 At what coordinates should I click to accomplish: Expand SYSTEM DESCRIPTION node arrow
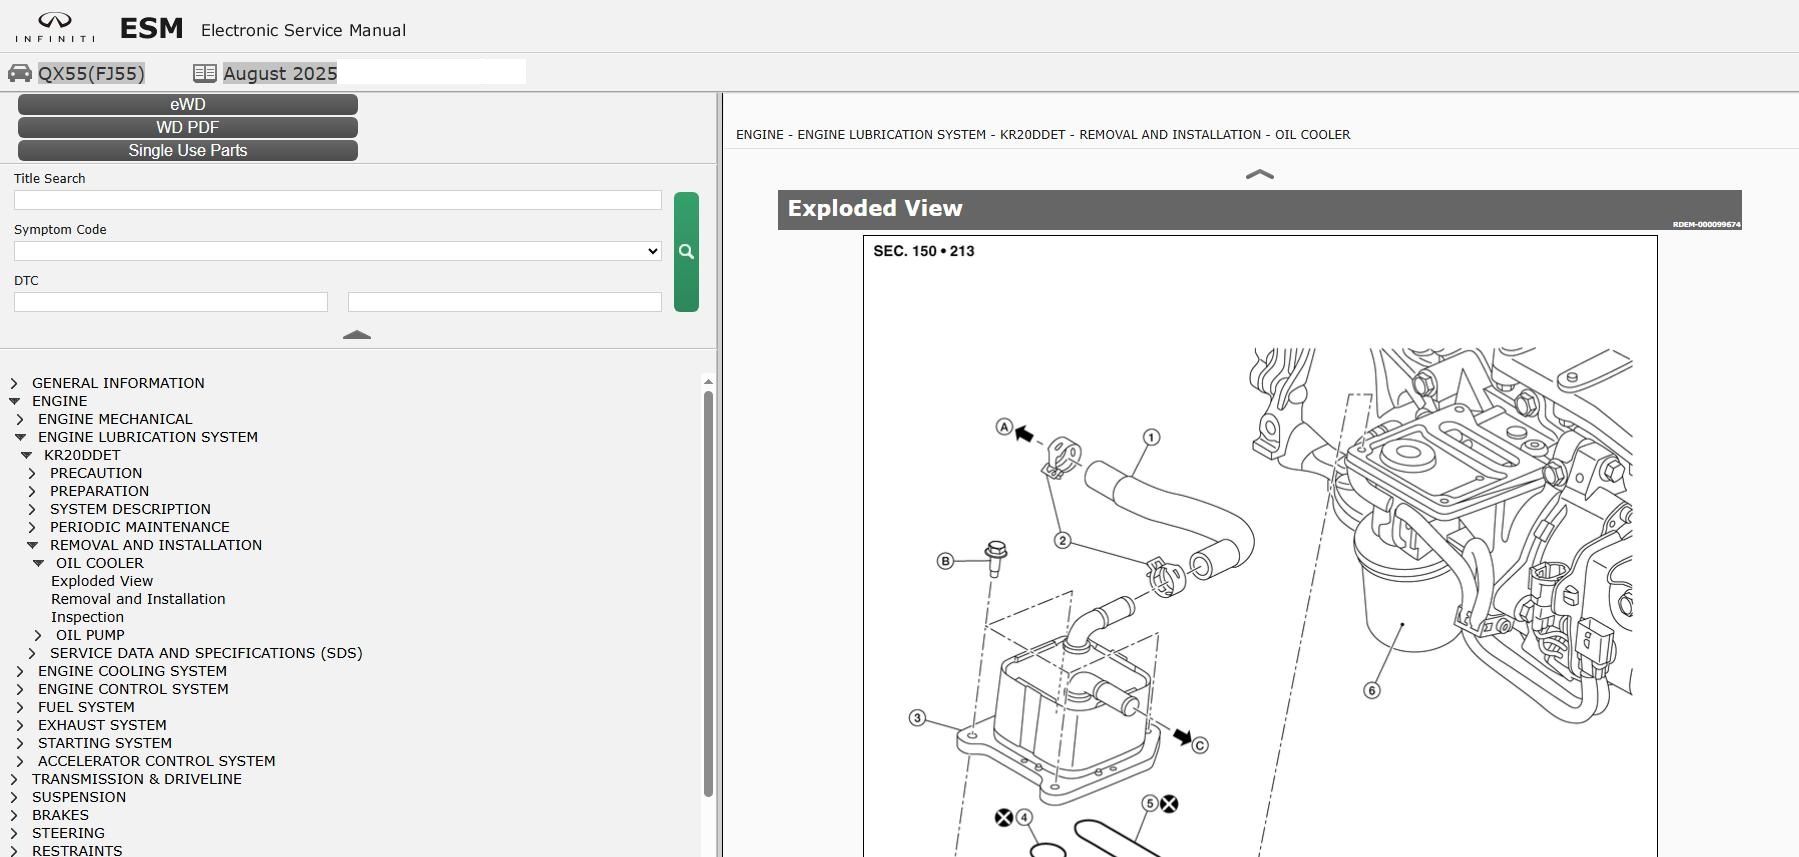click(x=32, y=509)
